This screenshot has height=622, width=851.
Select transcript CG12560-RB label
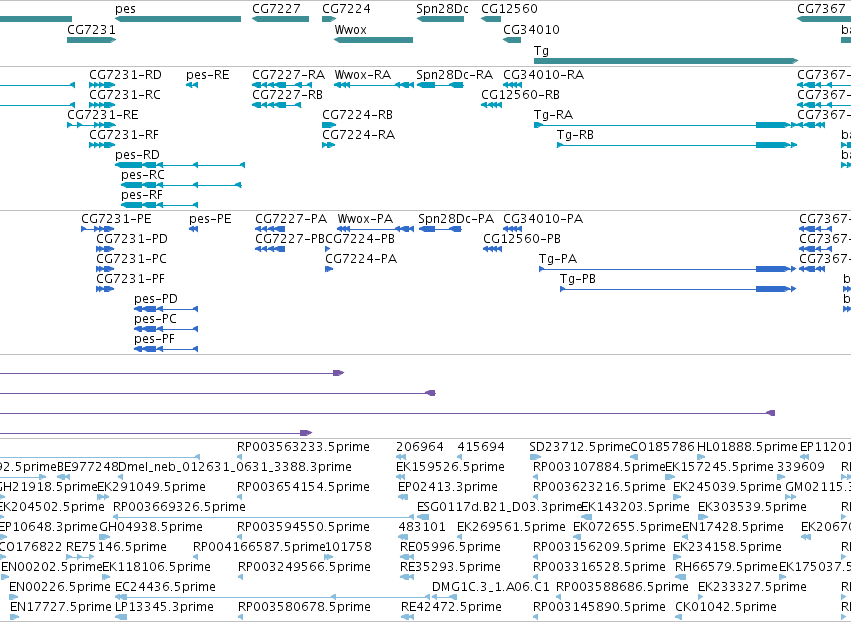[520, 94]
